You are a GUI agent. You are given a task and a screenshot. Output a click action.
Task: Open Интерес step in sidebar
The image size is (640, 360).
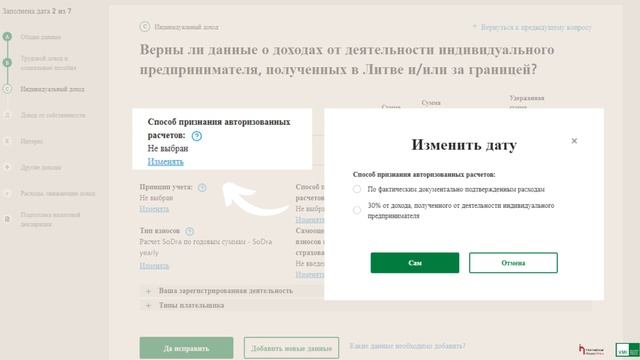(31, 141)
